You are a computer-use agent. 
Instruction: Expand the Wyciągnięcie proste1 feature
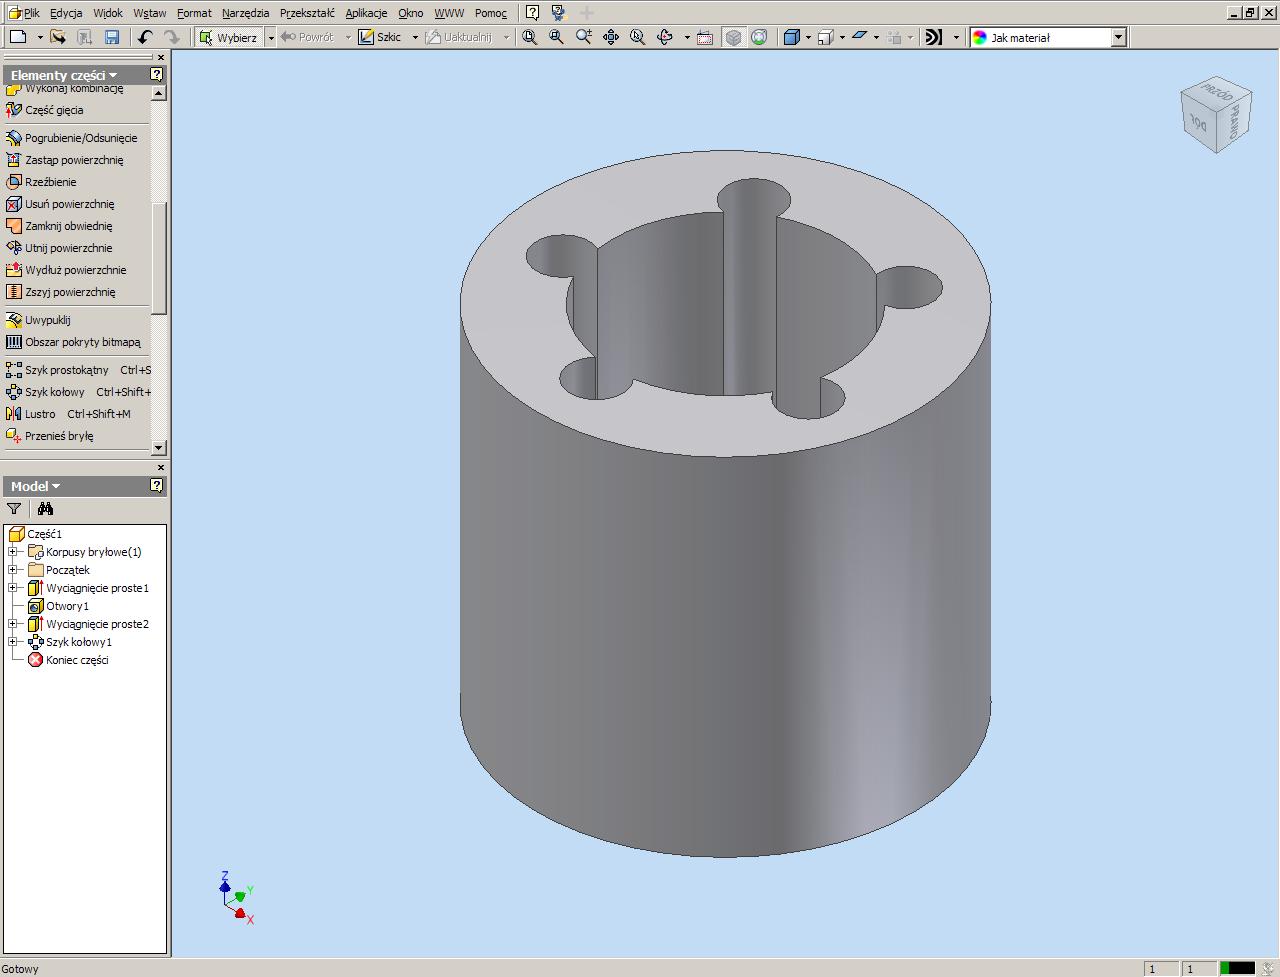click(13, 588)
